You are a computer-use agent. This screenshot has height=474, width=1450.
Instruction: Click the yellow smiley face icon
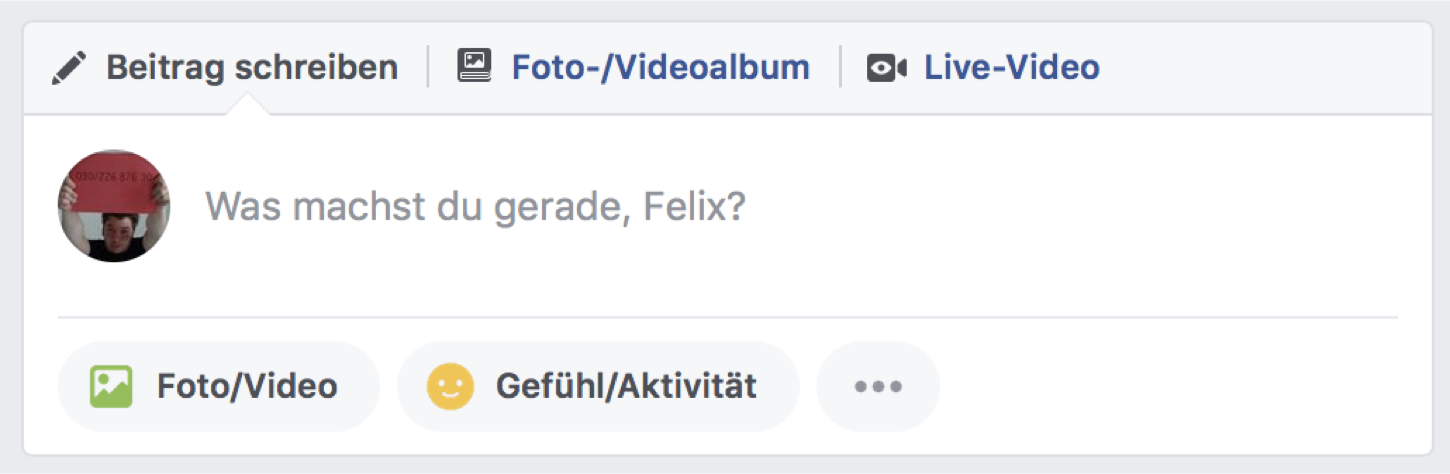click(449, 386)
